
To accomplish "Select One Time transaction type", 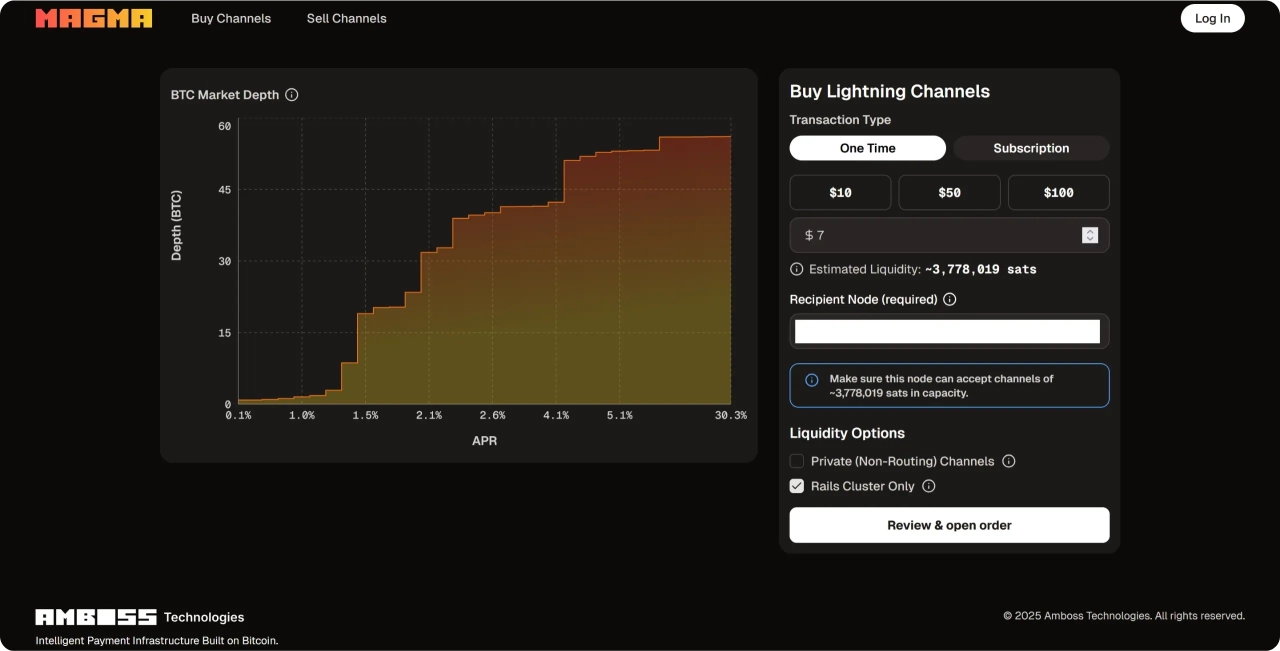I will click(x=867, y=148).
